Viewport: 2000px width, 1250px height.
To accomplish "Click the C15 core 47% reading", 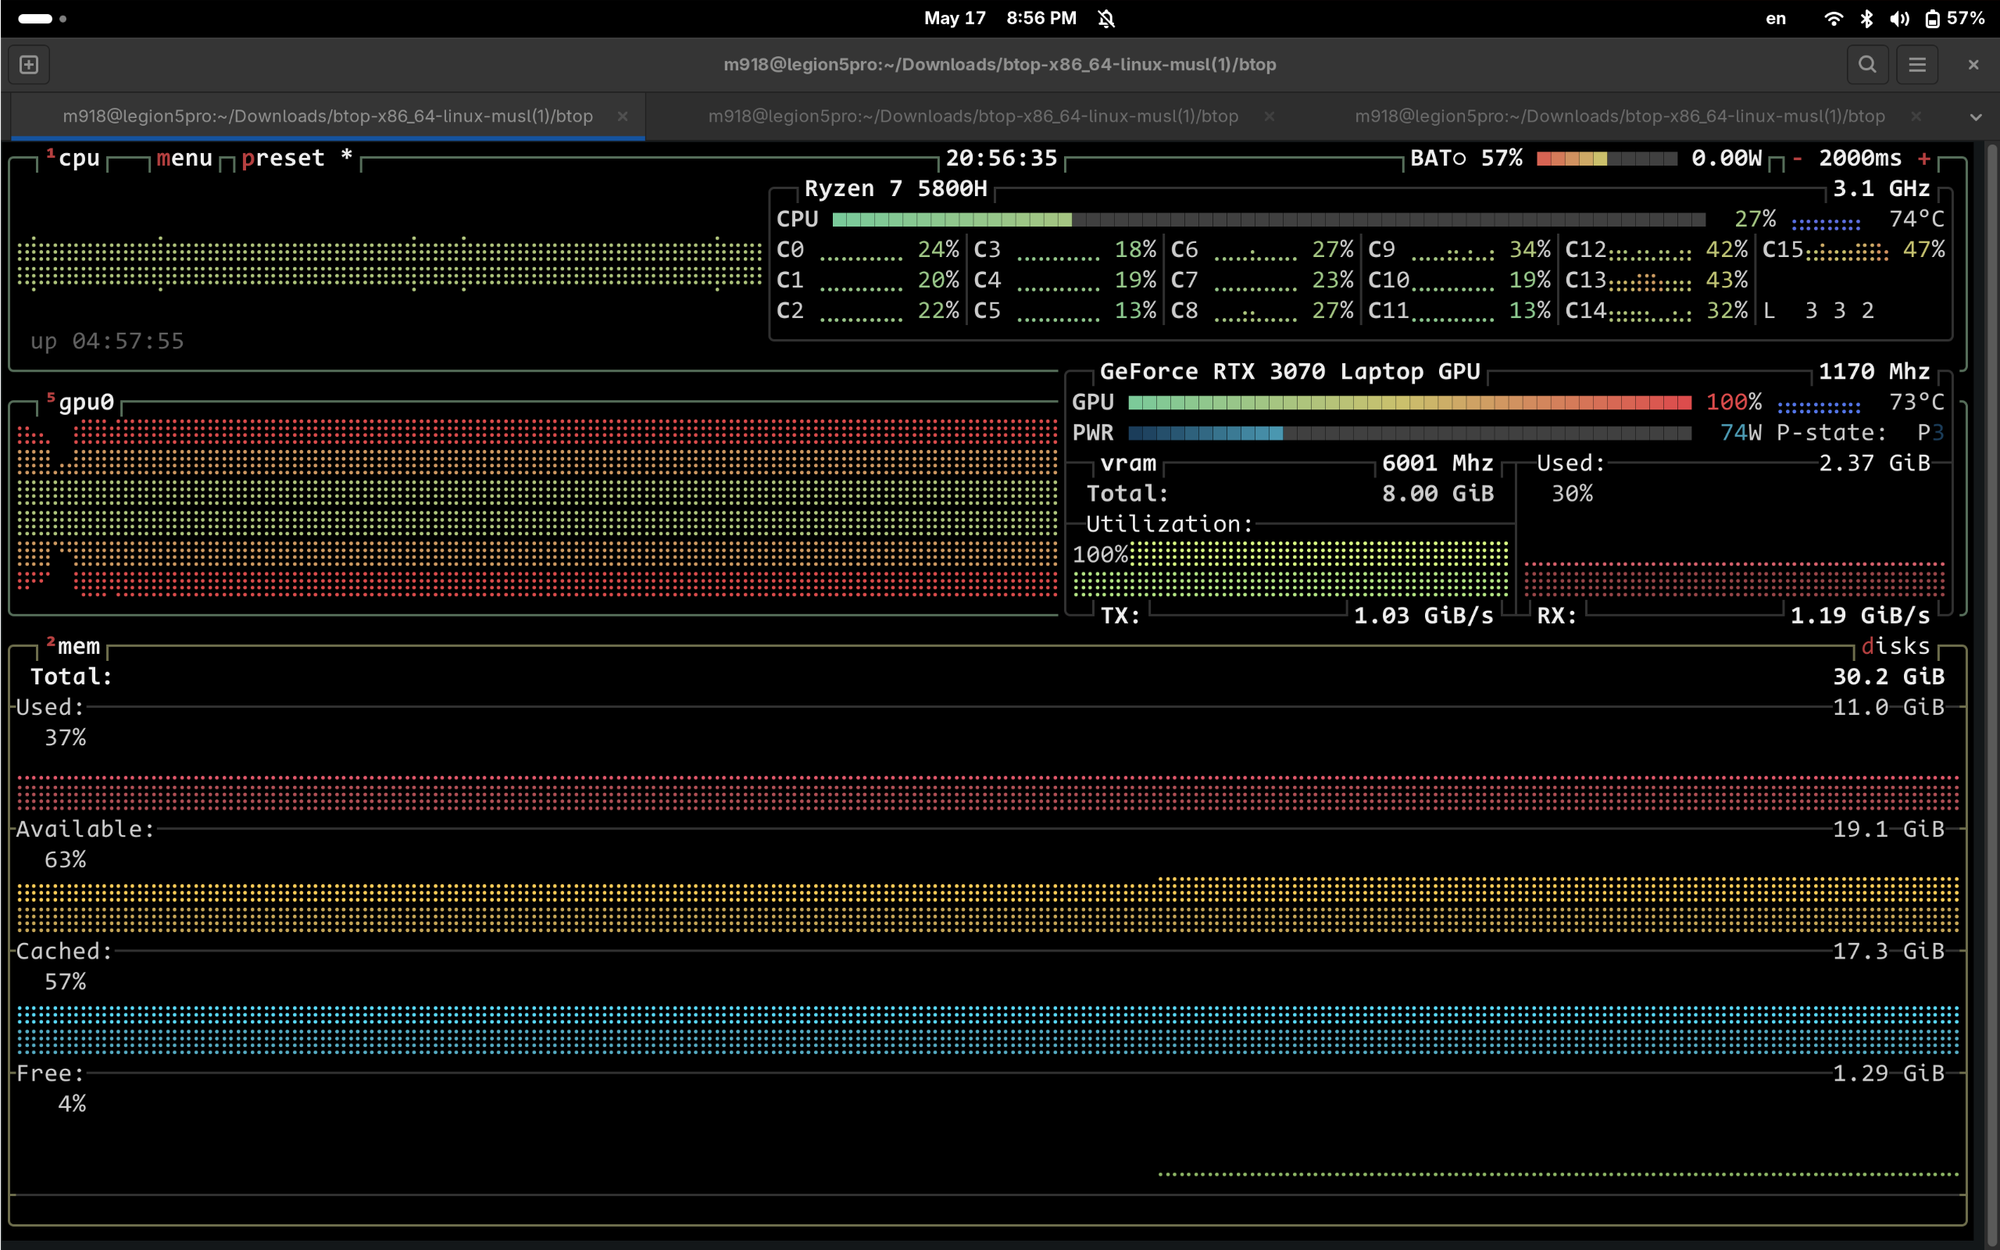I will (1923, 250).
